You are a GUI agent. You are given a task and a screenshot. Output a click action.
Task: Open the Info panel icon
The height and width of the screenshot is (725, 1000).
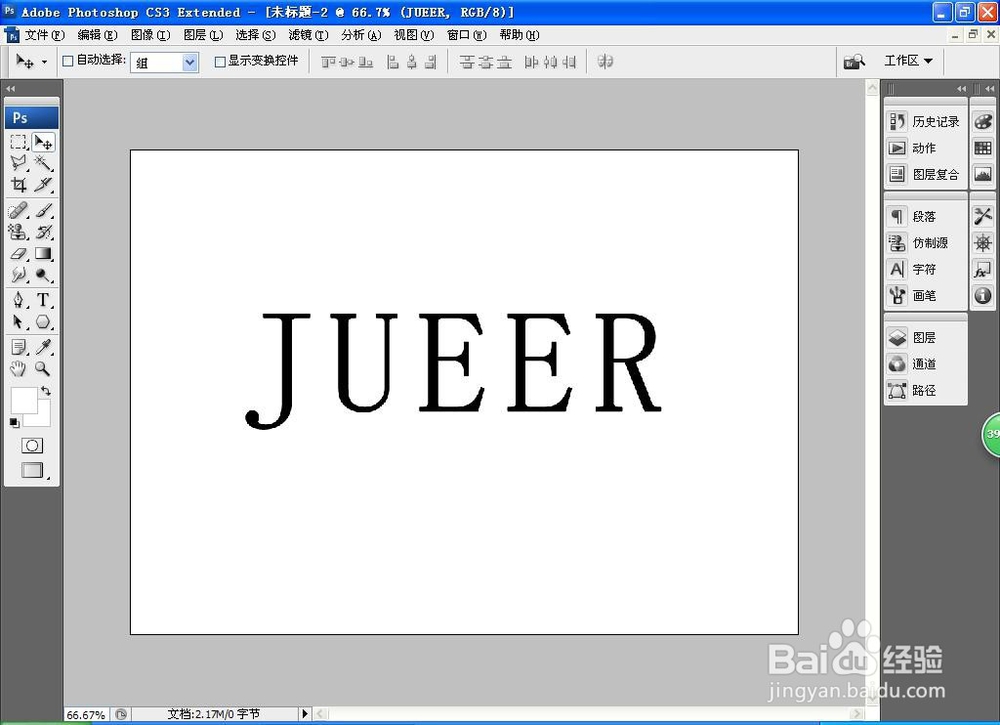pyautogui.click(x=983, y=295)
